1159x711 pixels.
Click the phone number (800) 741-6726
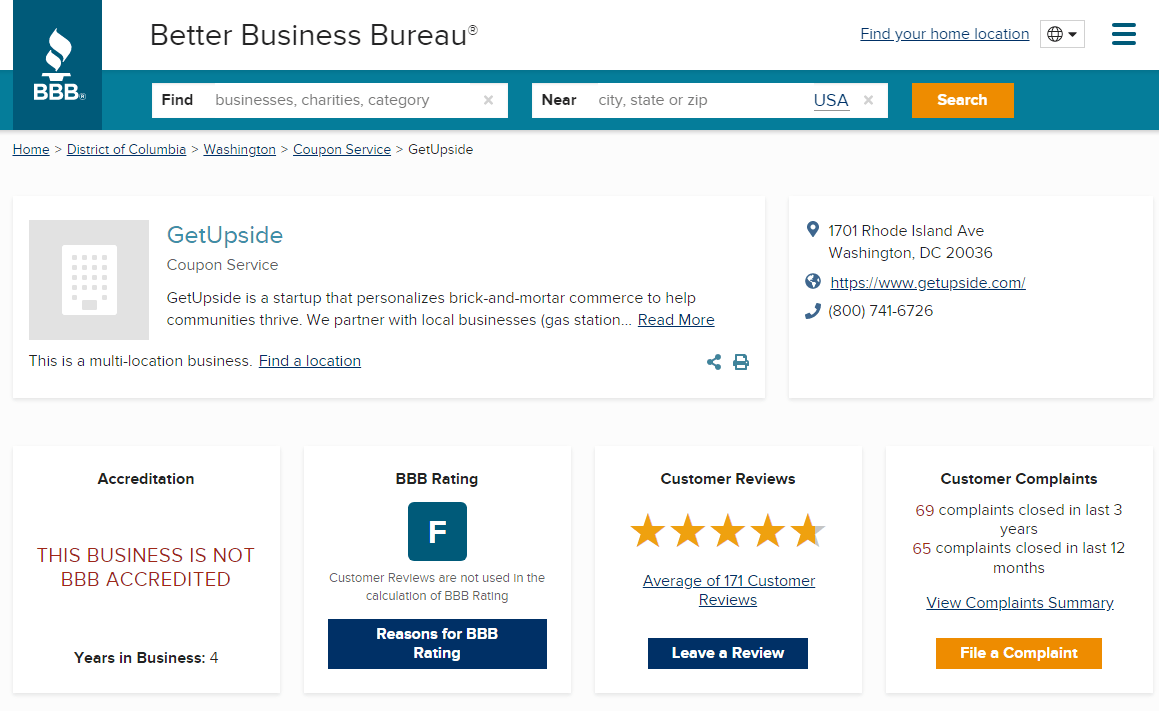pyautogui.click(x=880, y=311)
